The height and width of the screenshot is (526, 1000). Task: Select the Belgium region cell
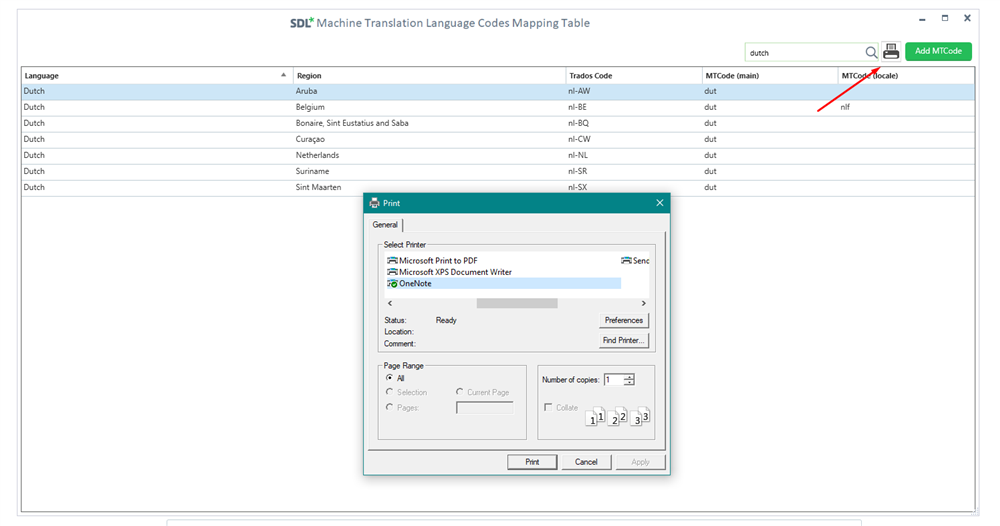[429, 107]
